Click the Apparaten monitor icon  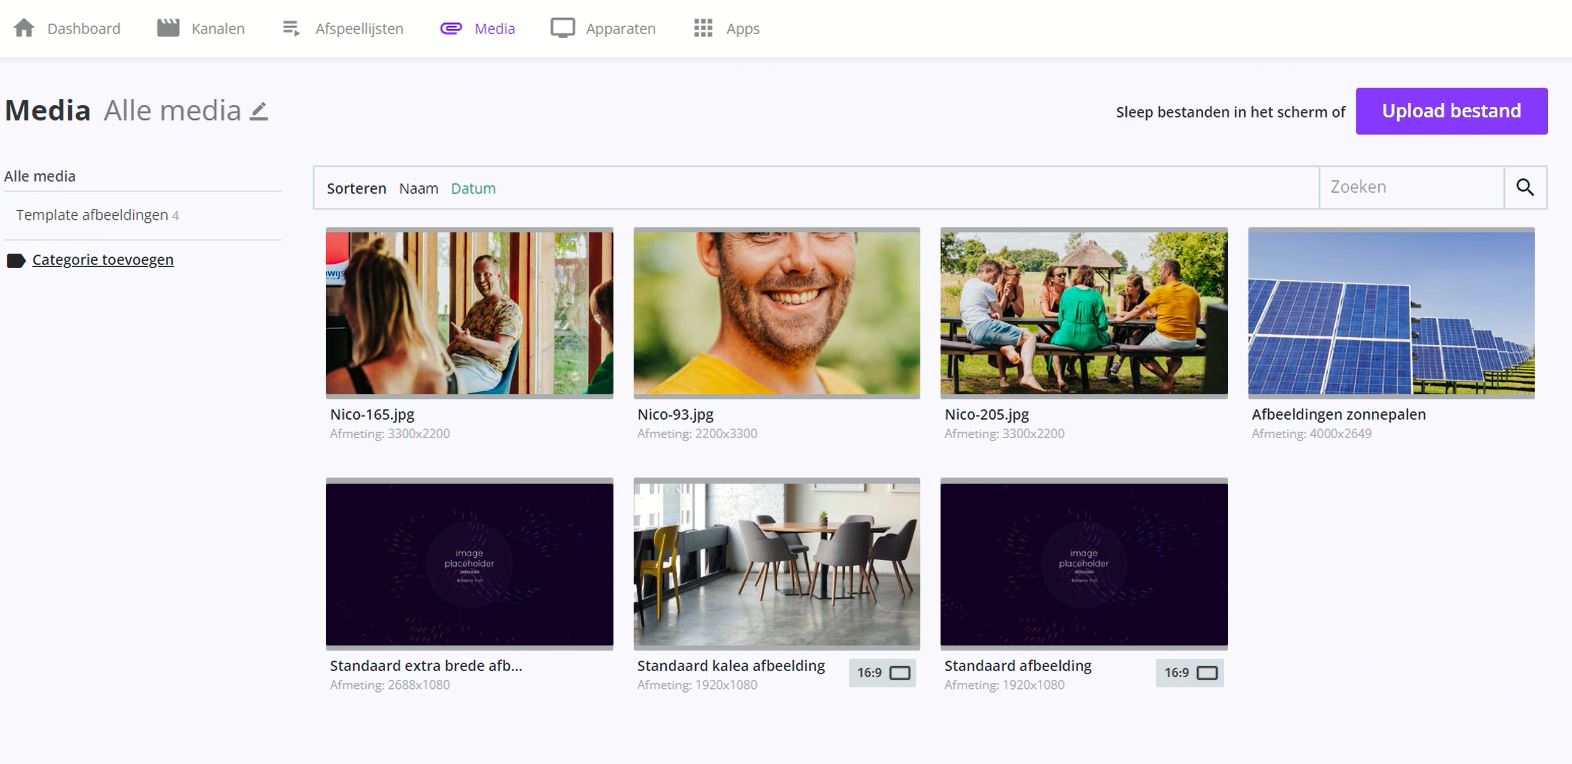[x=563, y=28]
